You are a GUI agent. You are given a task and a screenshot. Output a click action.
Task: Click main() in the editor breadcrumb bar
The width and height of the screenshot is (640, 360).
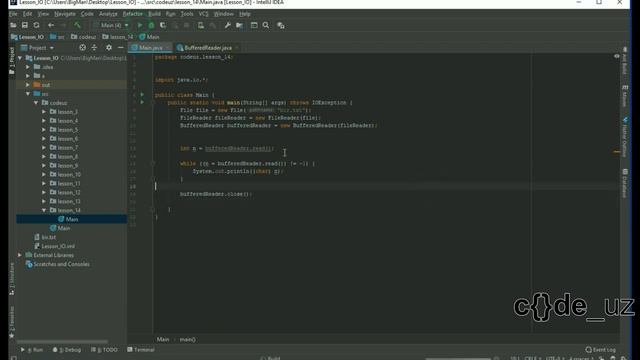tap(187, 339)
